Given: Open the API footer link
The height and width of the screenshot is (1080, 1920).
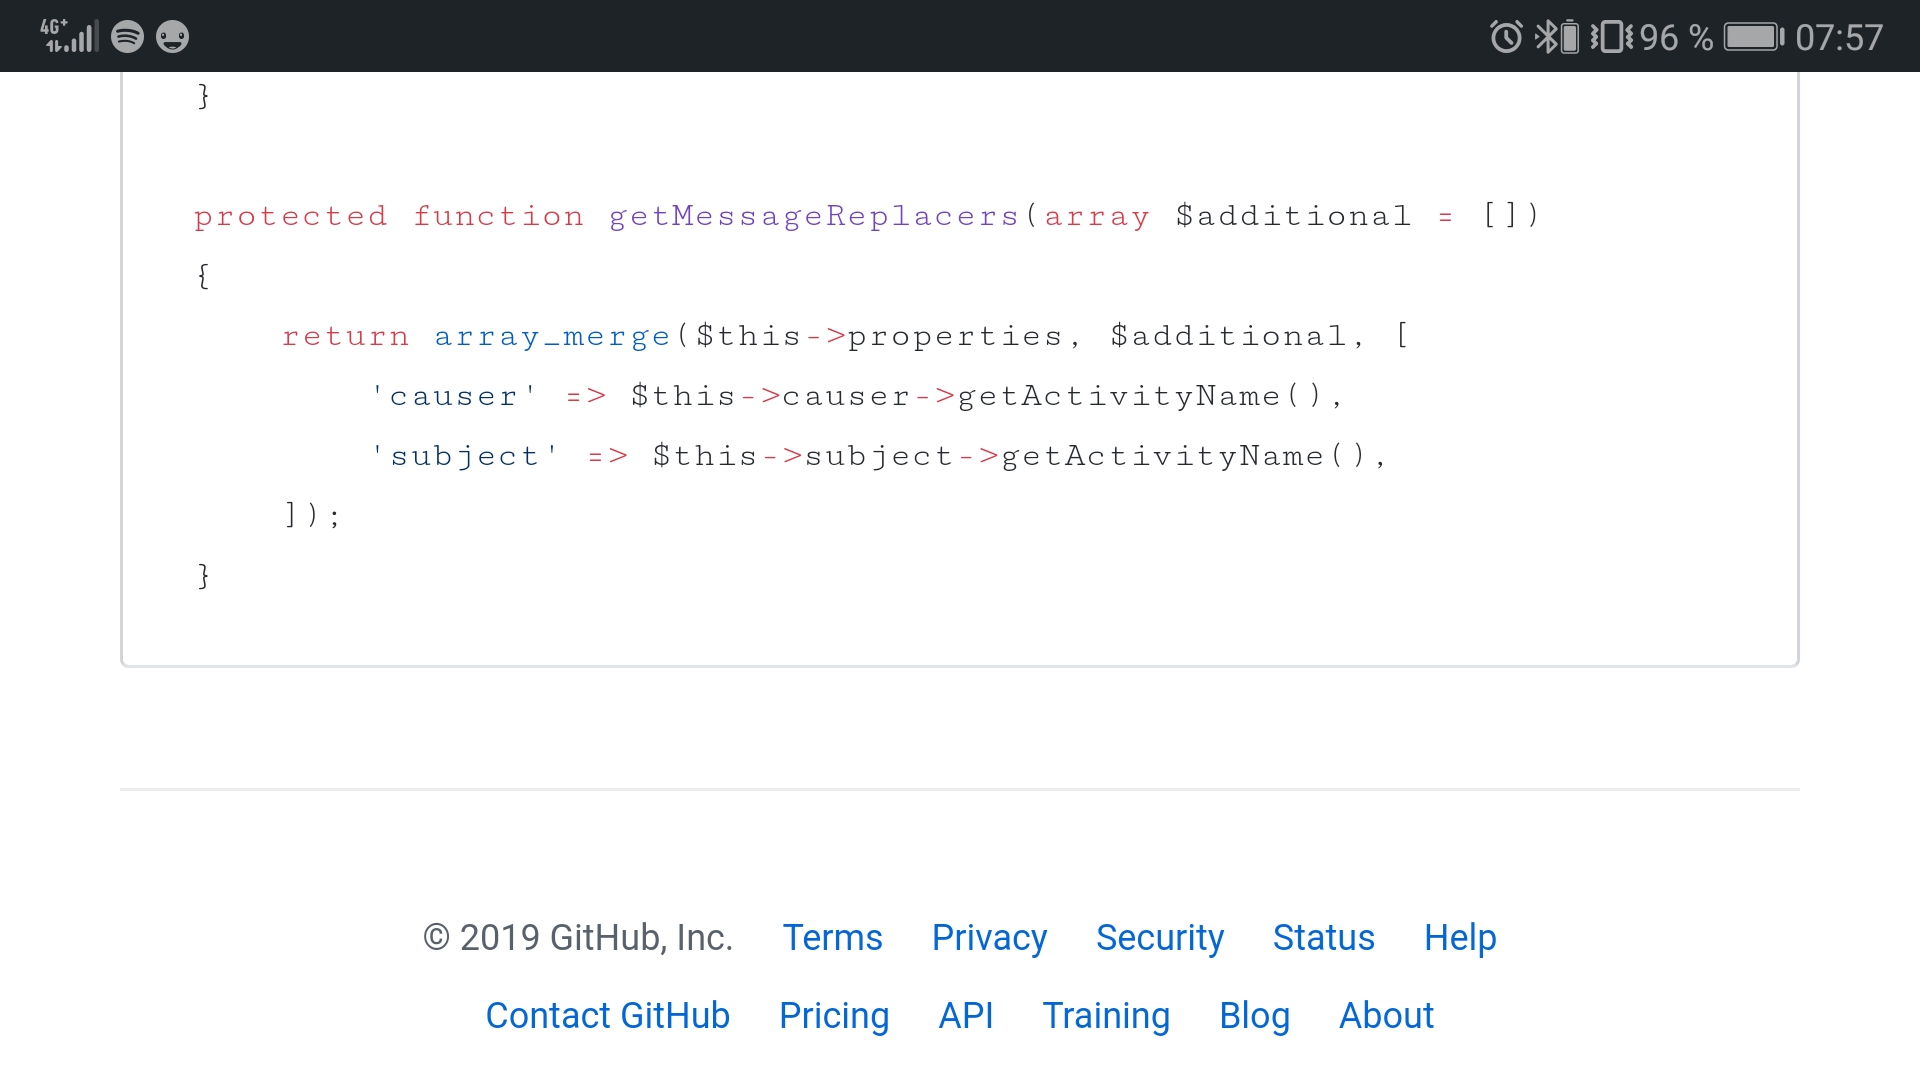Looking at the screenshot, I should (966, 1016).
